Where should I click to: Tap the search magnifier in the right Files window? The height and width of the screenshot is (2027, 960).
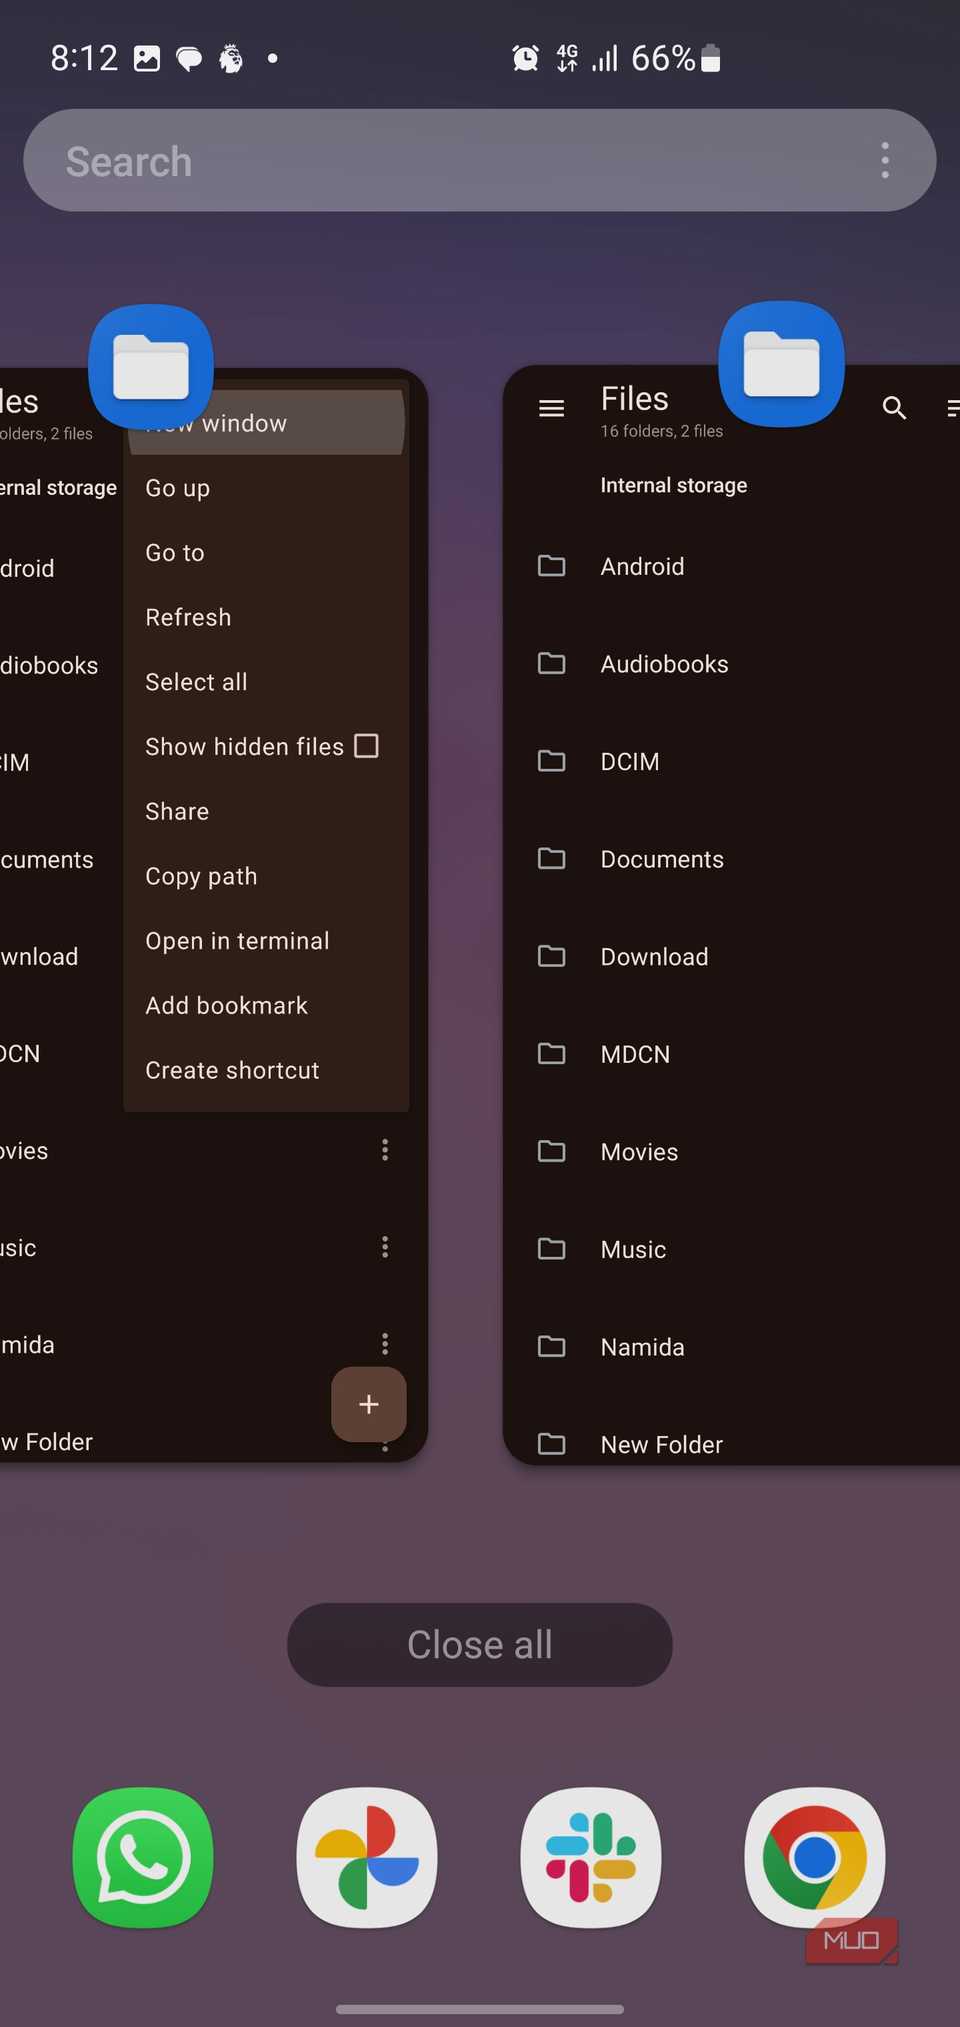[894, 408]
